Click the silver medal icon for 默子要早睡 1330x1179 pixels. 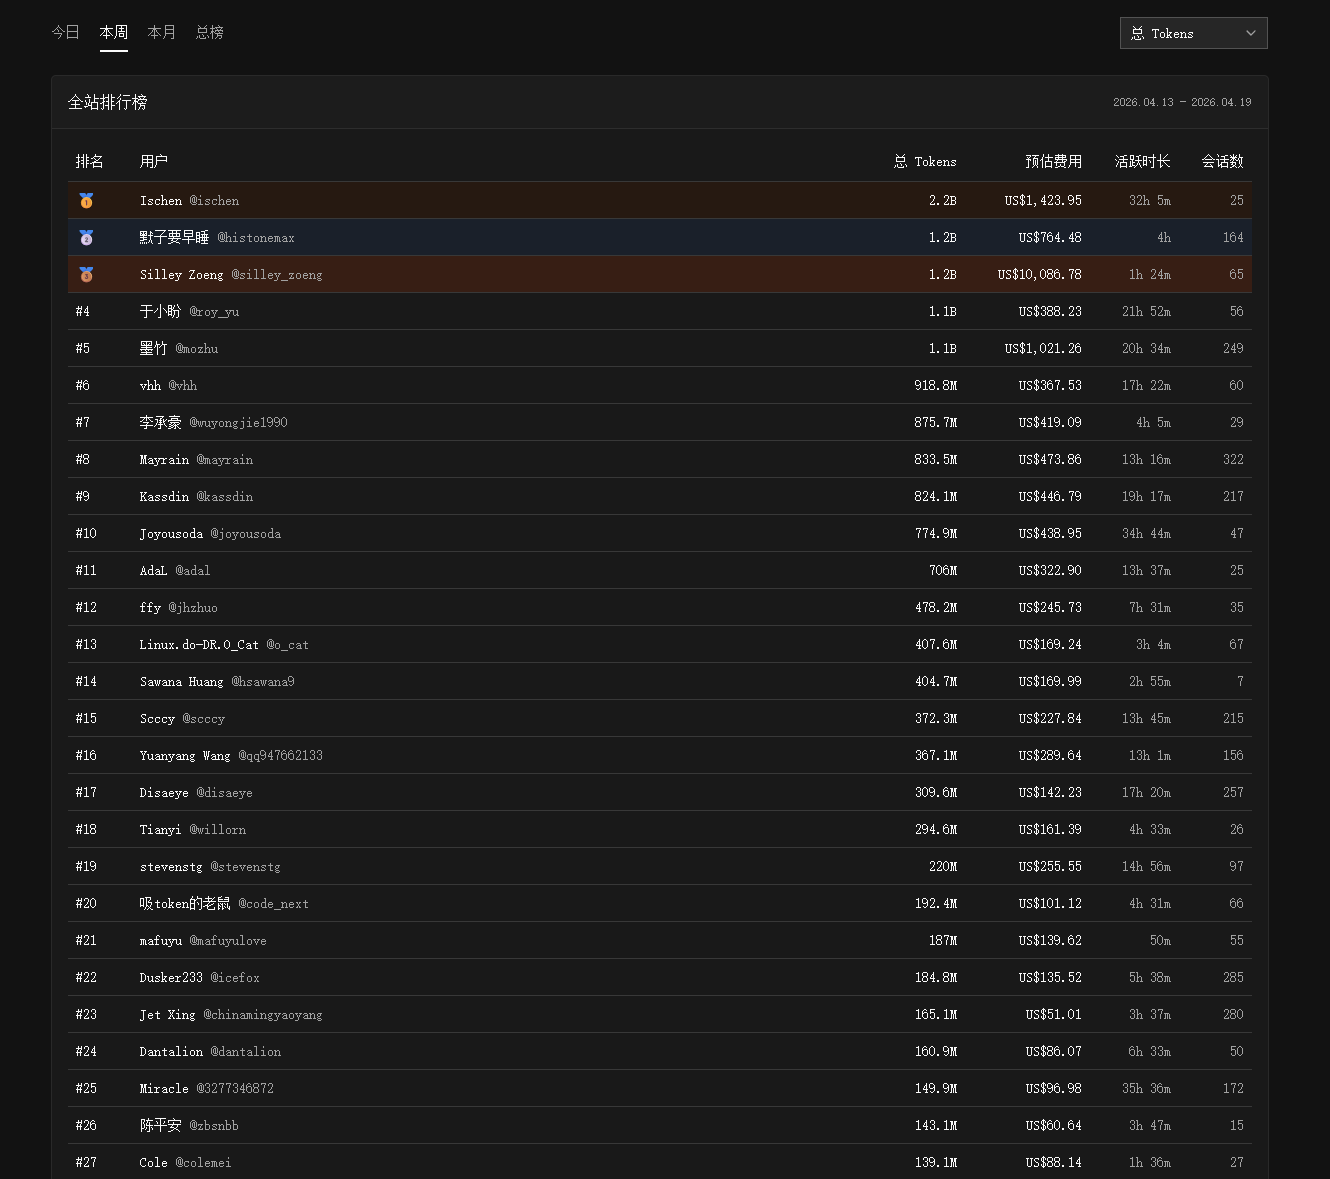point(86,238)
